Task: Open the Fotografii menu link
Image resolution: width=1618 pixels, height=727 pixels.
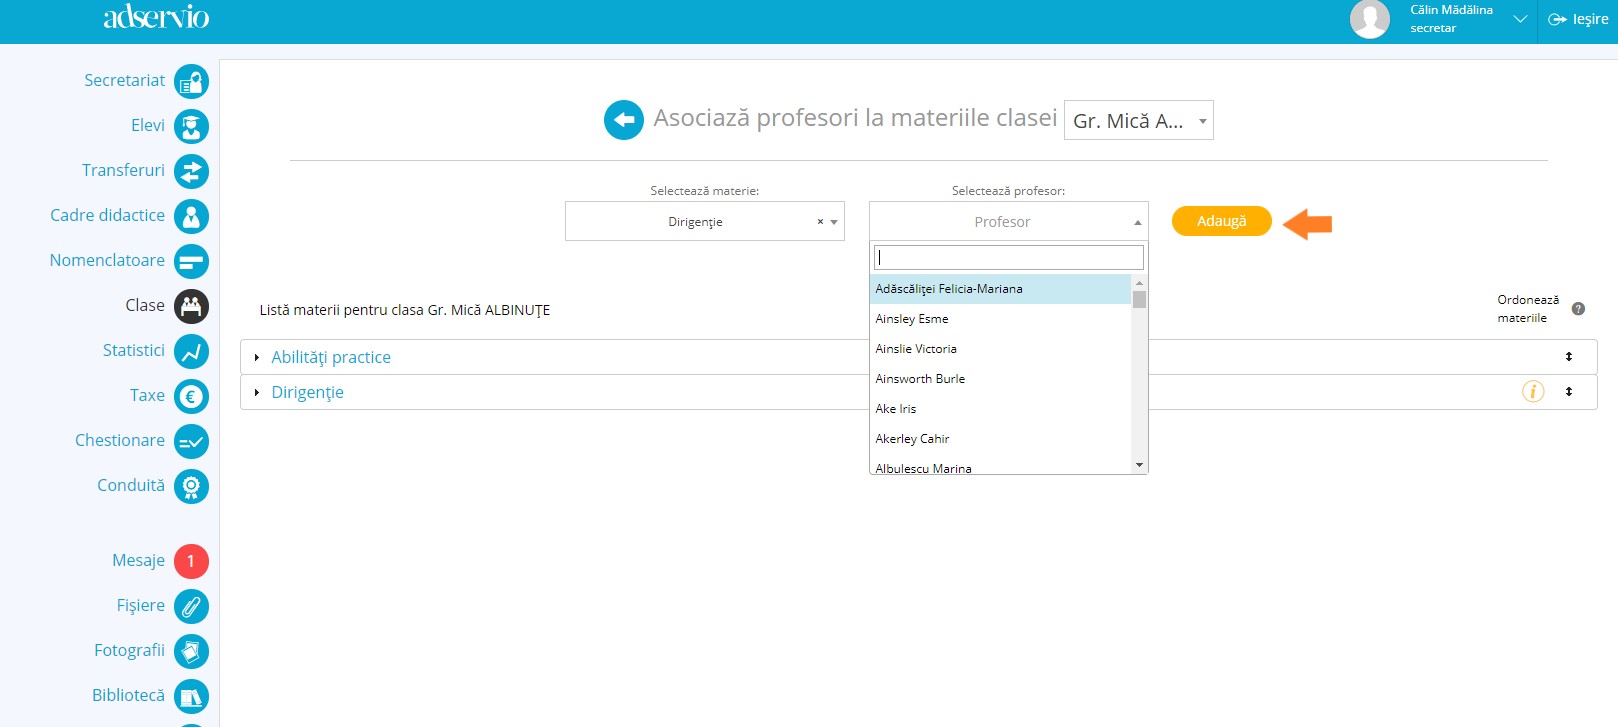Action: [129, 650]
